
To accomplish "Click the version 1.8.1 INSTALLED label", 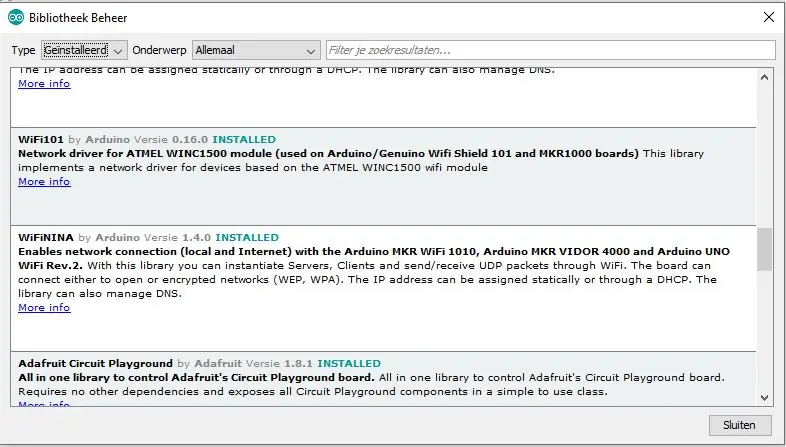I will click(332, 363).
